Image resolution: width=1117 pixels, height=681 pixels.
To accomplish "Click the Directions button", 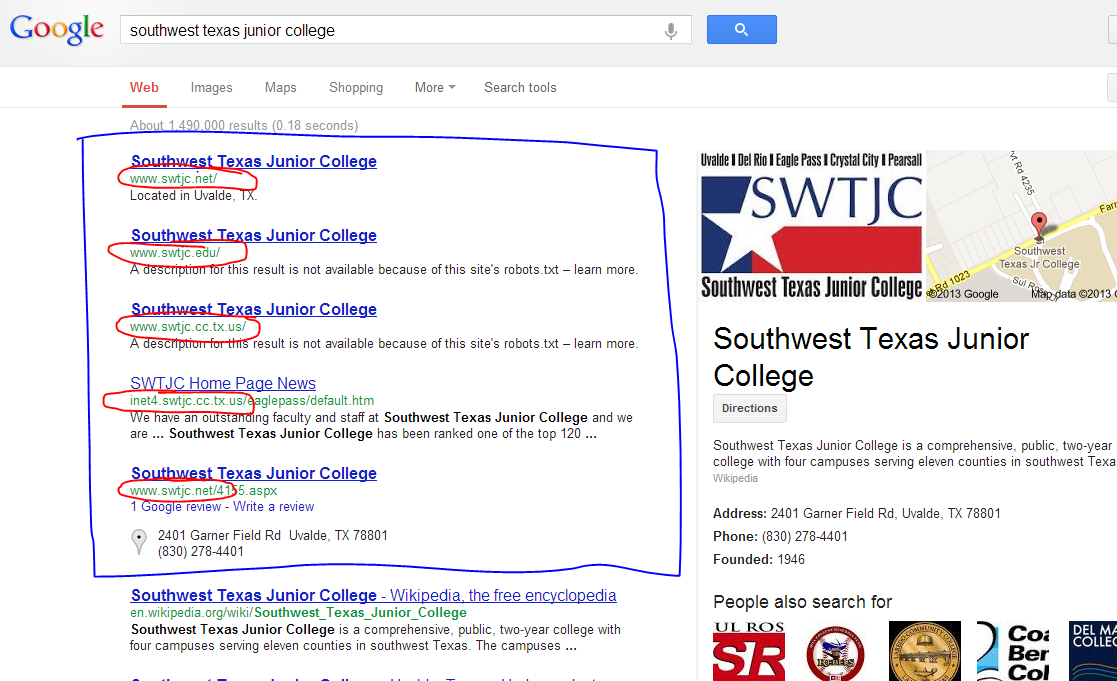I will 749,408.
